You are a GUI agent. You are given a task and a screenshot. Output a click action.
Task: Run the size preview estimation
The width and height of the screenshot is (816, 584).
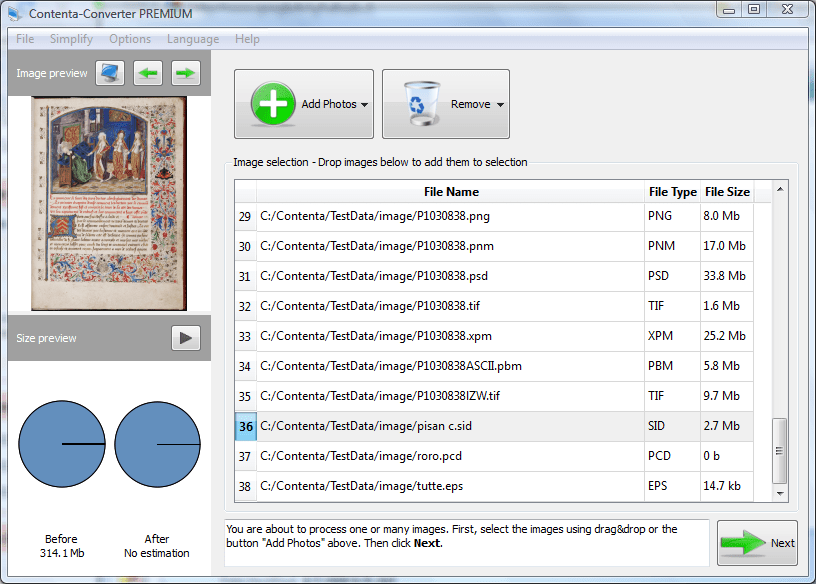tap(185, 337)
